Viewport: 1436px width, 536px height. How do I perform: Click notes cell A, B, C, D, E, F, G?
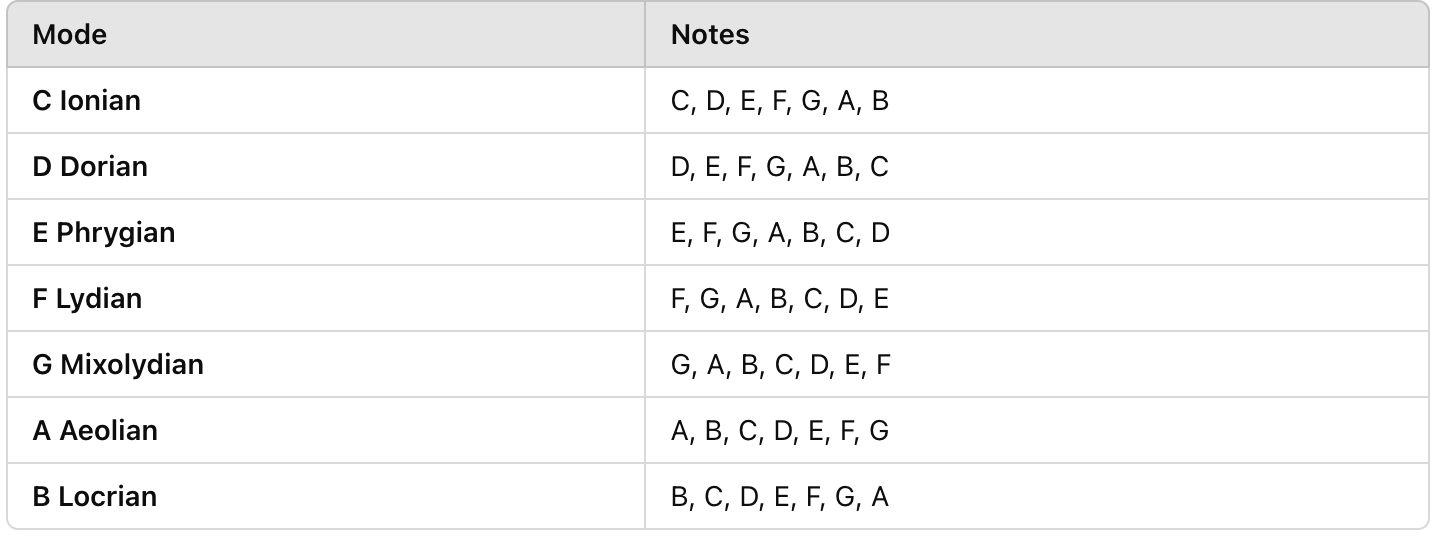pos(780,432)
